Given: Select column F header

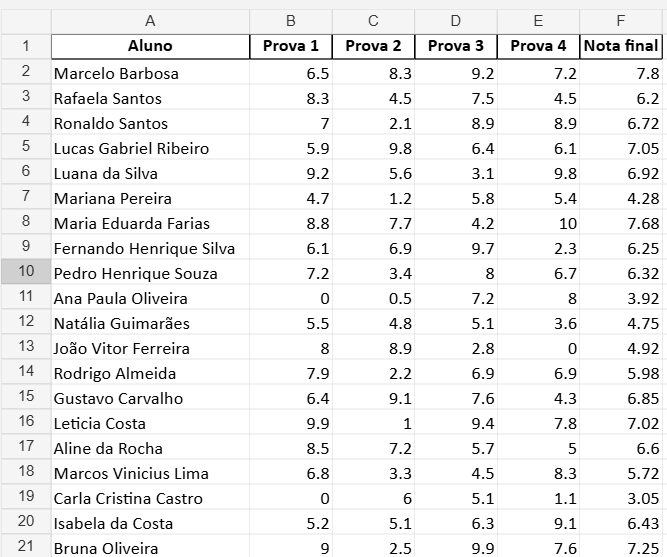Looking at the screenshot, I should pyautogui.click(x=621, y=21).
